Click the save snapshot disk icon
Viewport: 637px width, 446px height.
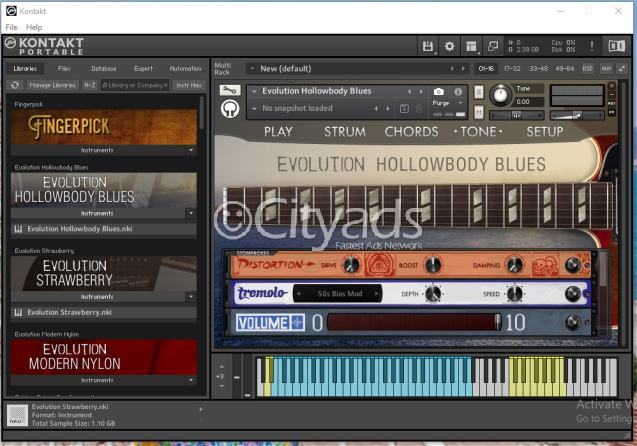(404, 108)
